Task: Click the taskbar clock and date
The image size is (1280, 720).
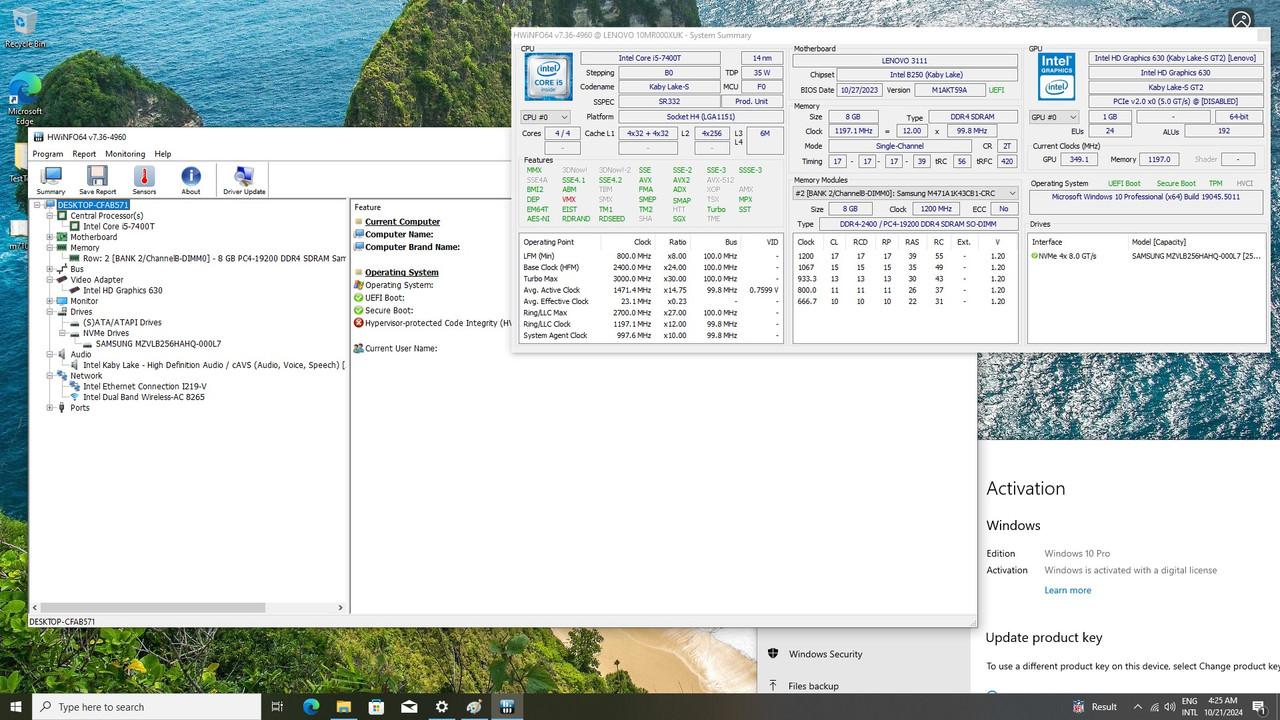Action: (x=1222, y=706)
